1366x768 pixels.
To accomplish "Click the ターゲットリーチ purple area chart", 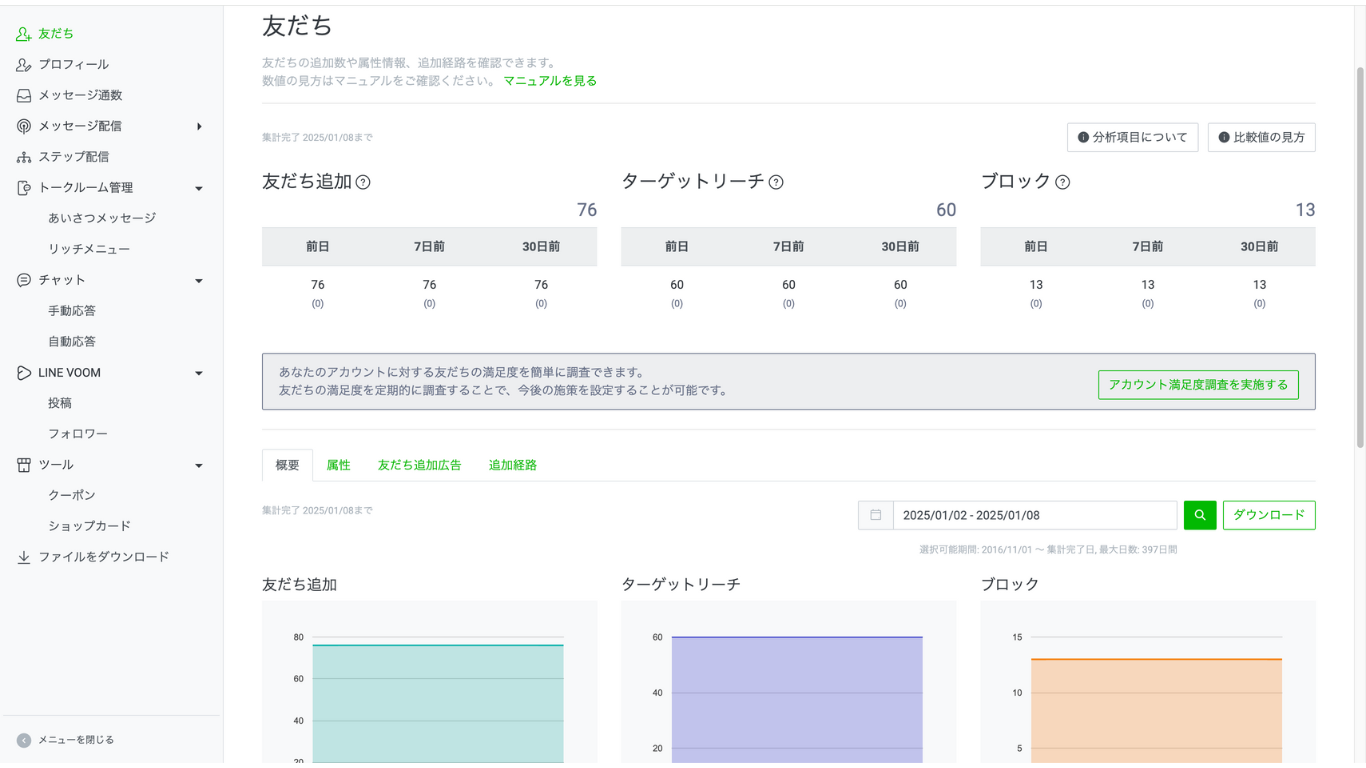I will click(797, 701).
